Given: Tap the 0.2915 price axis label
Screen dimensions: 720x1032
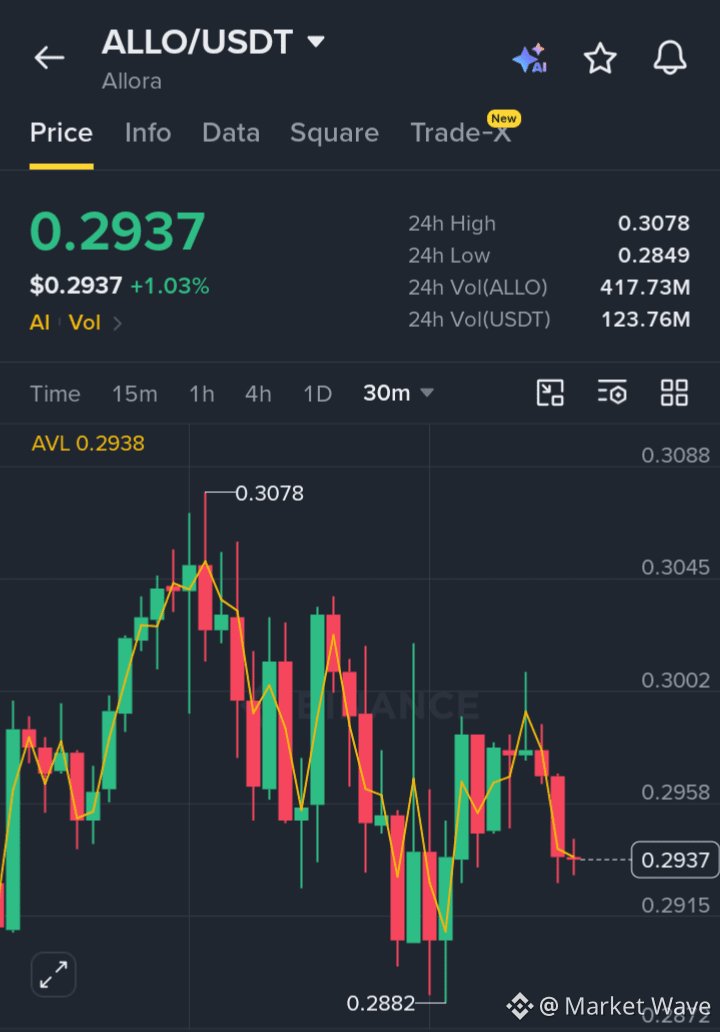Looking at the screenshot, I should point(676,905).
